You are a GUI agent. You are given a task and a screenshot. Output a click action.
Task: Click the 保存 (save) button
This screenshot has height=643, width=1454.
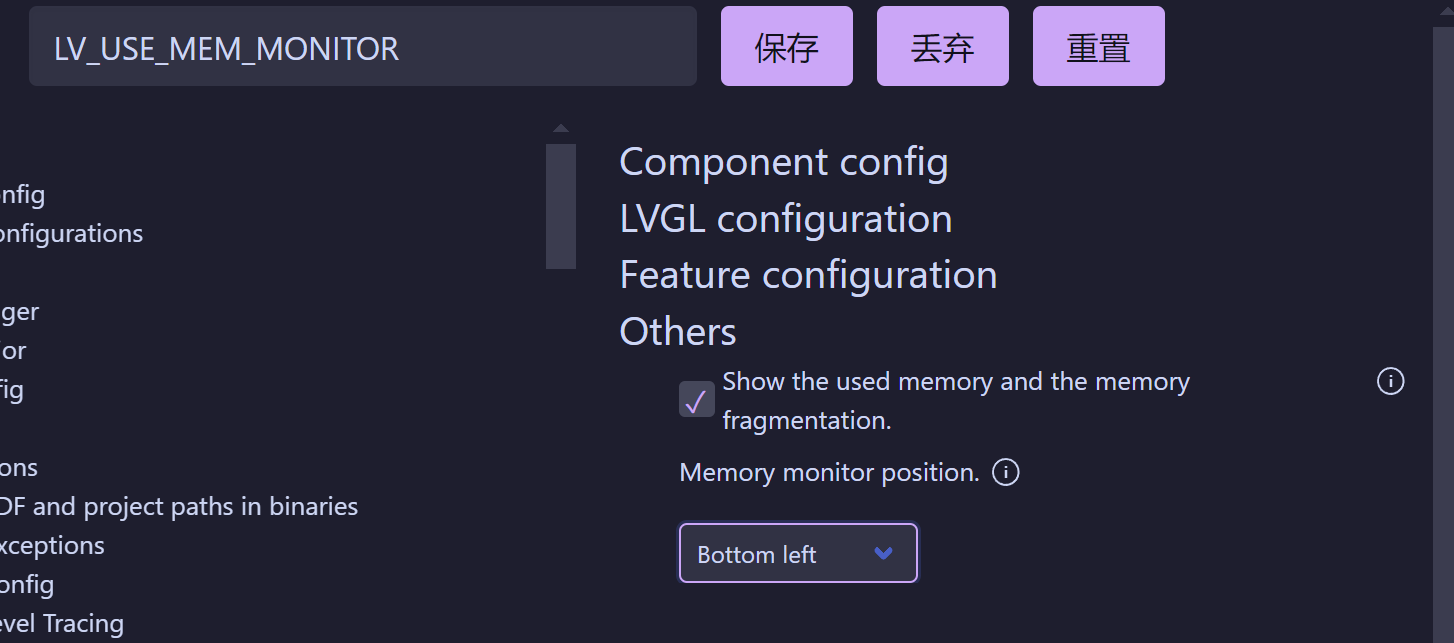coord(786,47)
